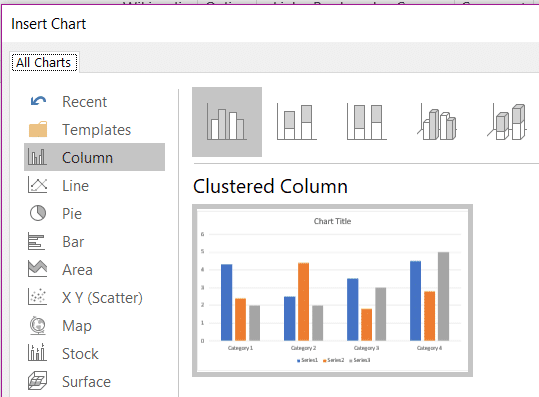This screenshot has width=539, height=397.
Task: Choose the Bar chart category
Action: tap(95, 242)
